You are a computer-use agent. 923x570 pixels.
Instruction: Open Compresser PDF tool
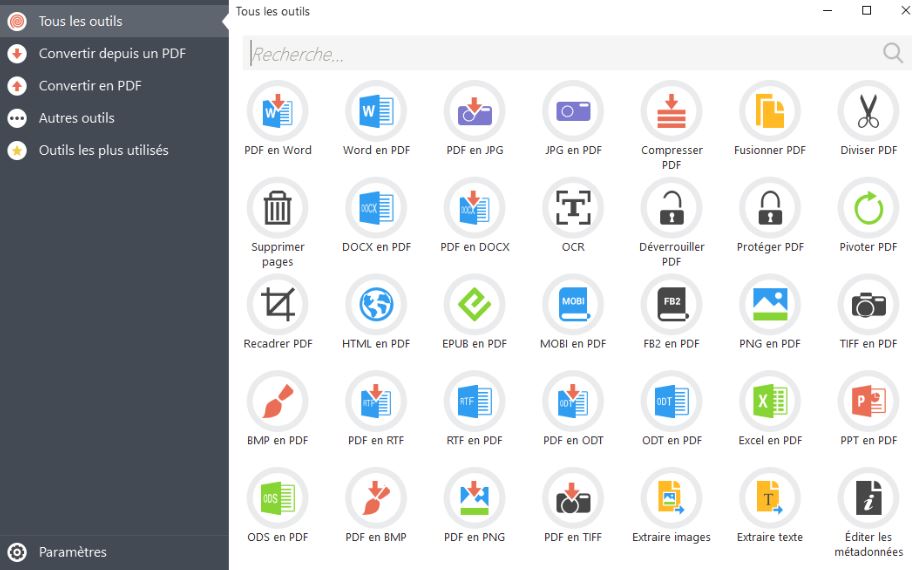(672, 111)
